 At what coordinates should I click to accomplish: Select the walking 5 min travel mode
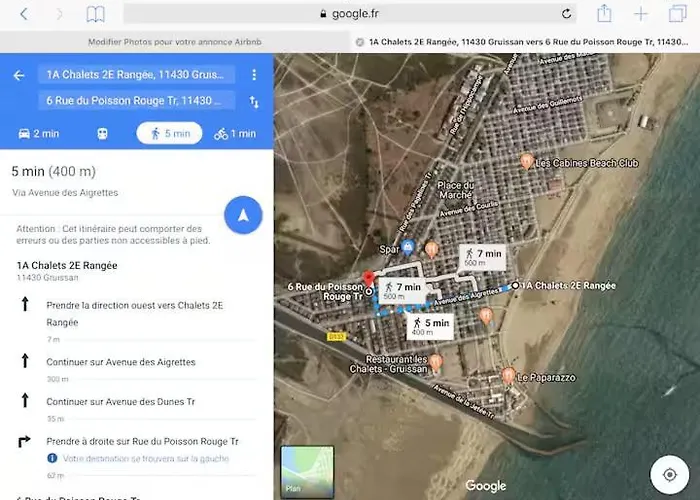pyautogui.click(x=169, y=134)
